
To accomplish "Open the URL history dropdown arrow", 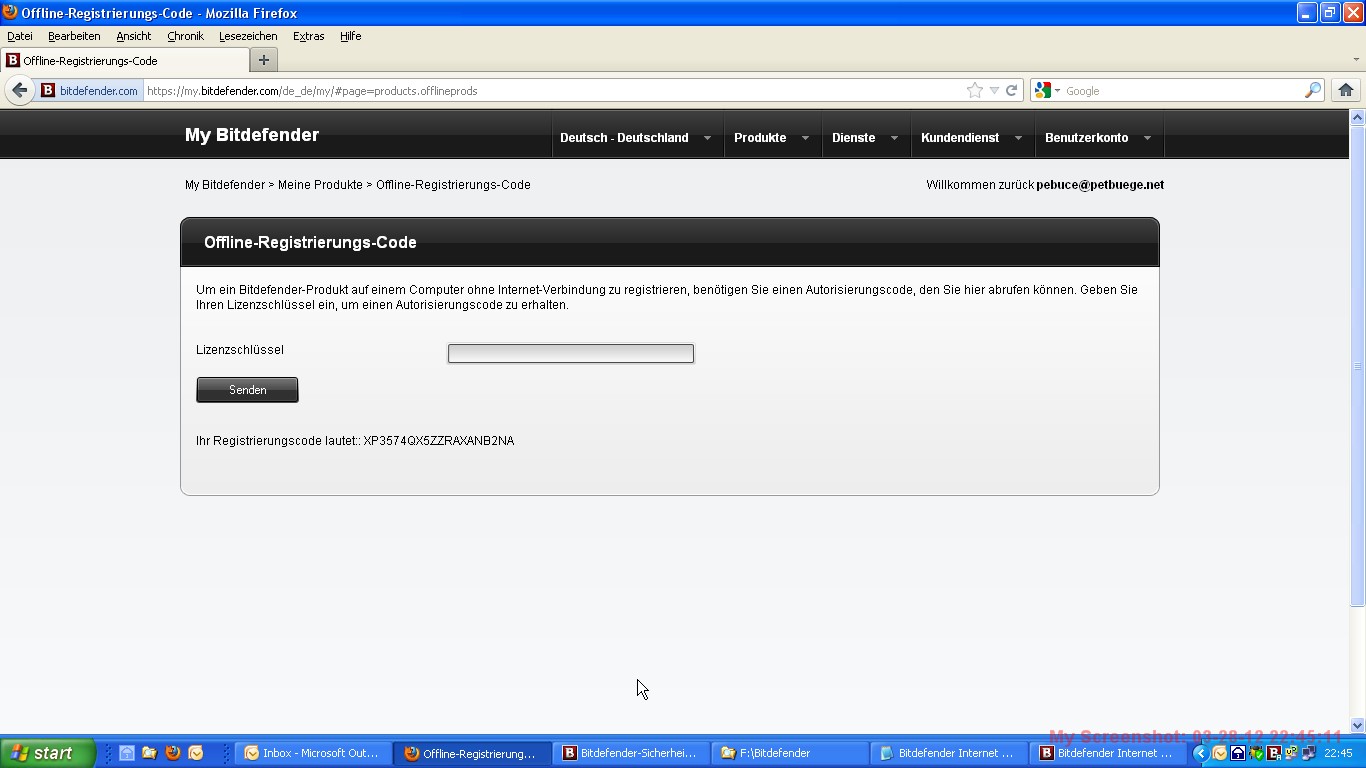I will pyautogui.click(x=994, y=90).
